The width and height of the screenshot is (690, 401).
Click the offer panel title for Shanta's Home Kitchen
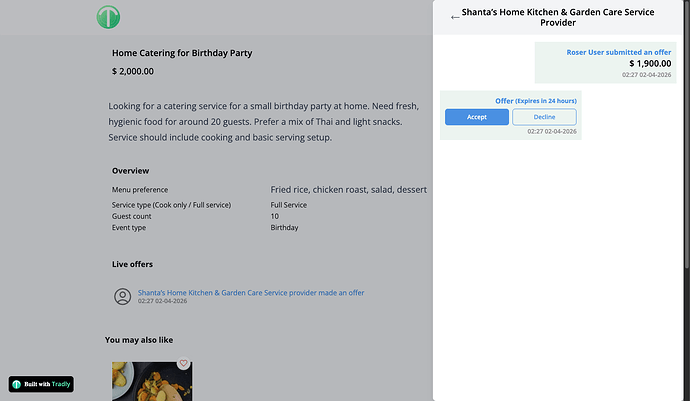[558, 17]
